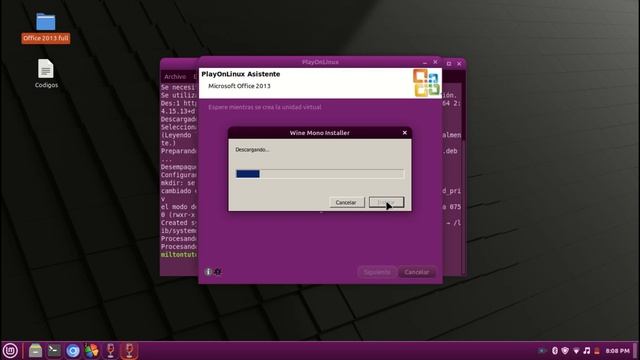Open Chromium browser from the taskbar

pyautogui.click(x=73, y=351)
